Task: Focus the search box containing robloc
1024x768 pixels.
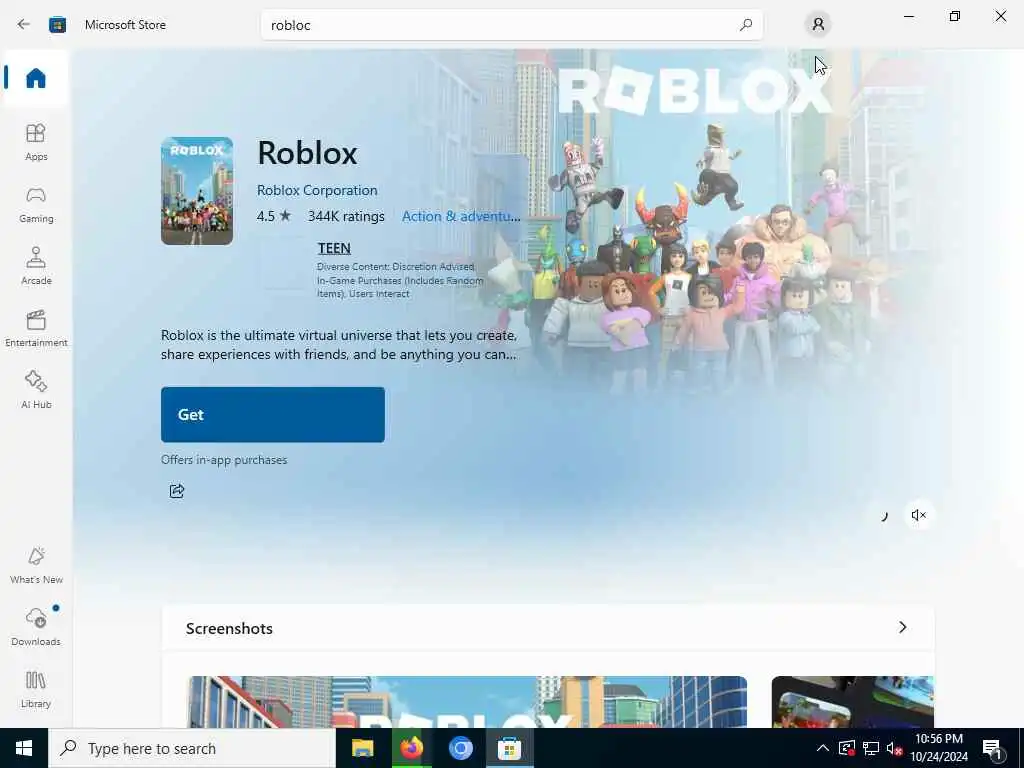Action: (x=512, y=25)
